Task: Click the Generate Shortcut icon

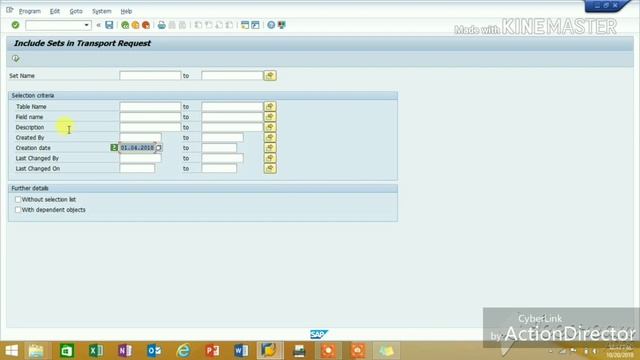Action: point(256,25)
